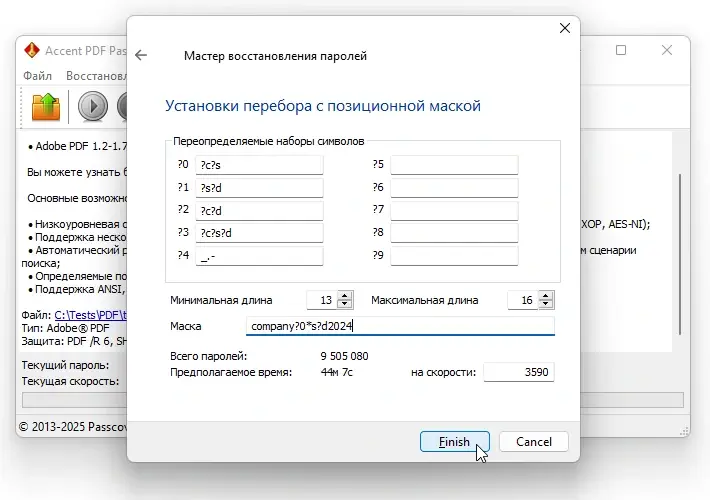Click the empty ?6 charset field
The image size is (710, 500).
(454, 188)
